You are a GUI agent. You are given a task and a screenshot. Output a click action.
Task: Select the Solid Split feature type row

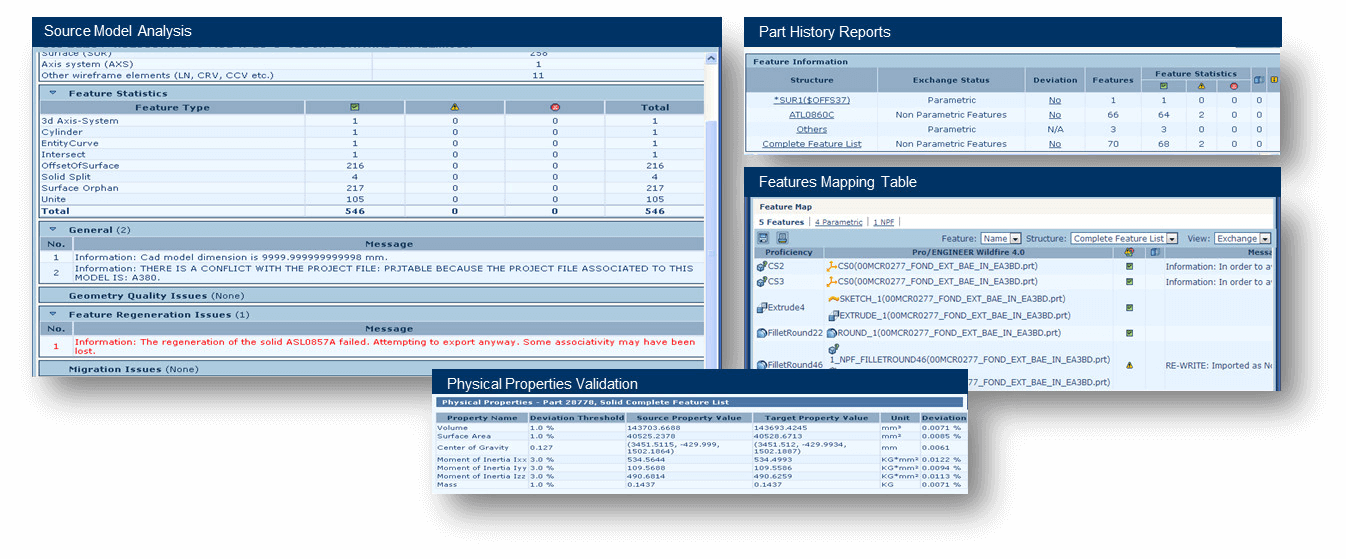(x=370, y=177)
